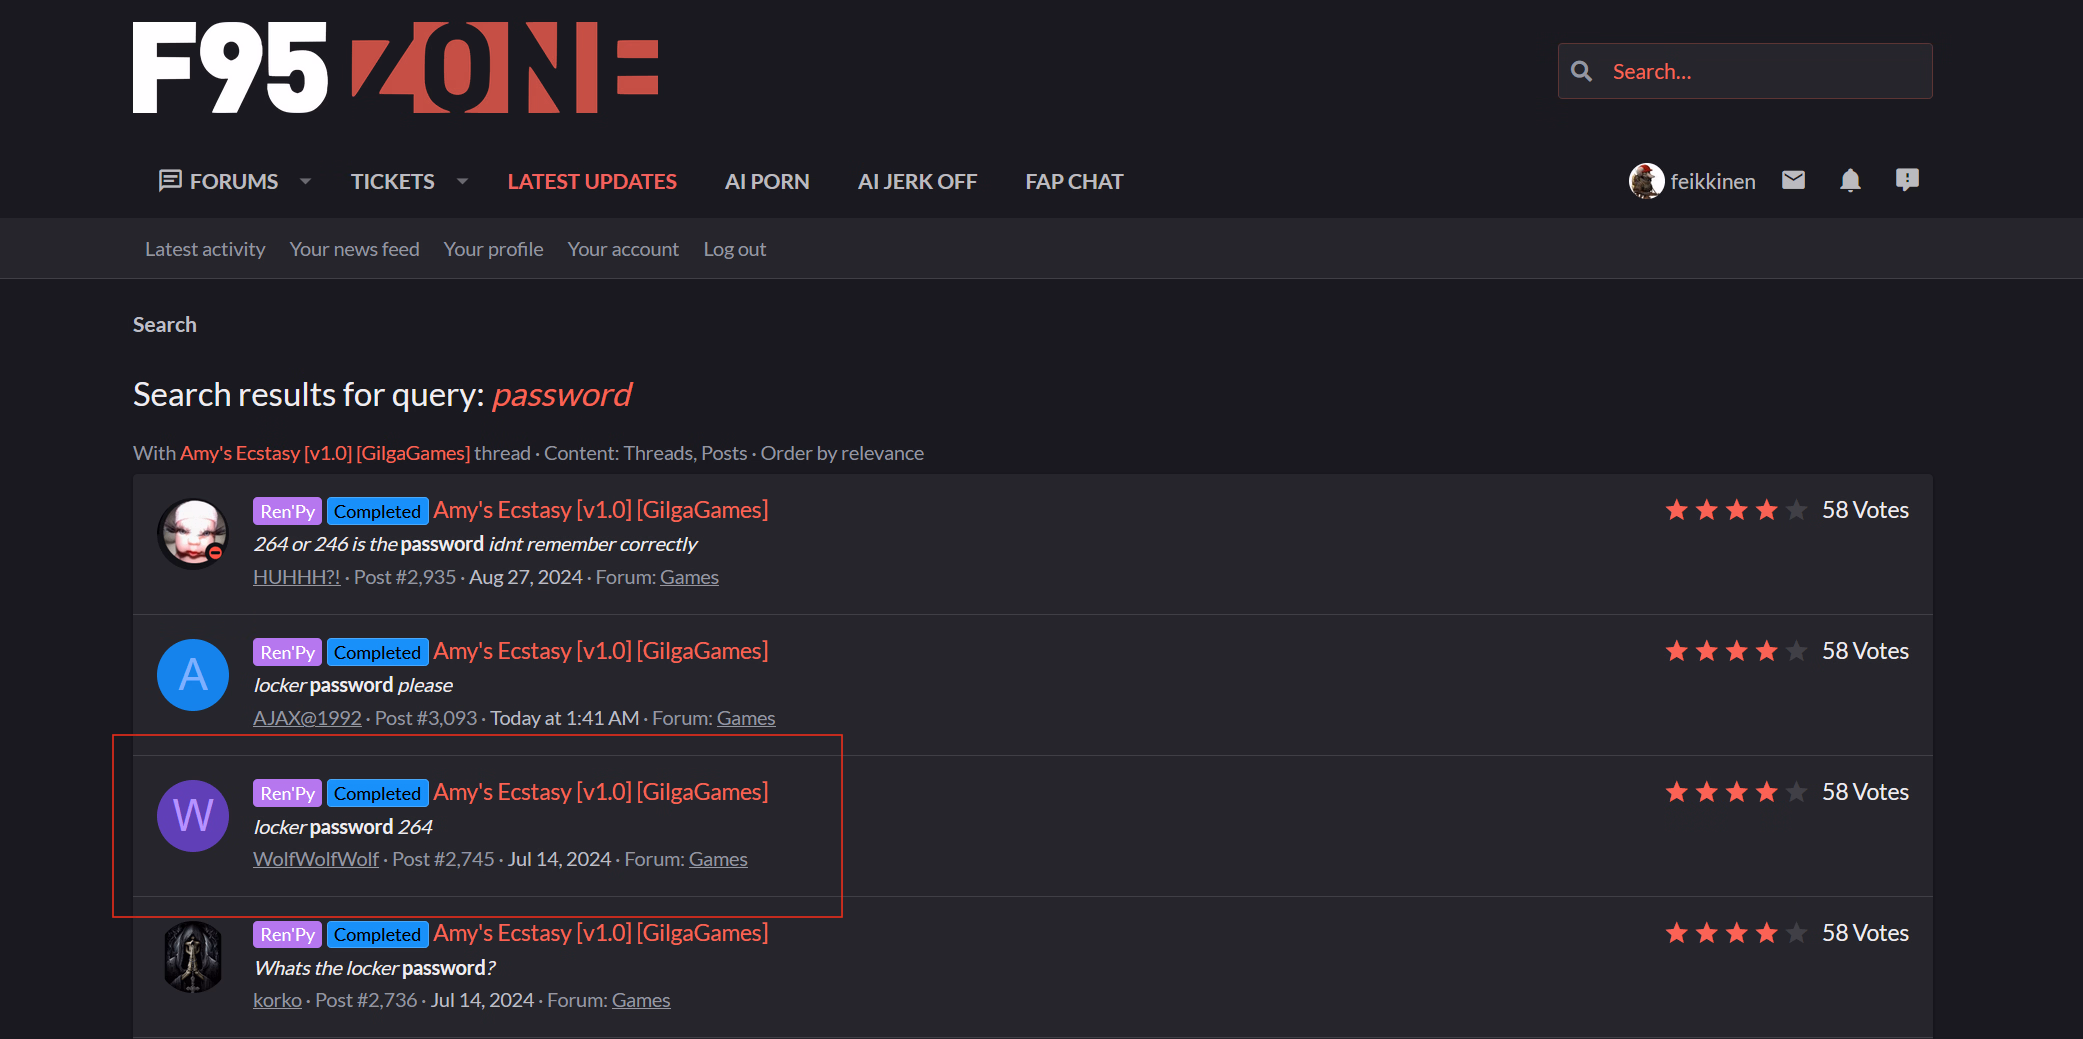Click the Log out link

coord(734,249)
